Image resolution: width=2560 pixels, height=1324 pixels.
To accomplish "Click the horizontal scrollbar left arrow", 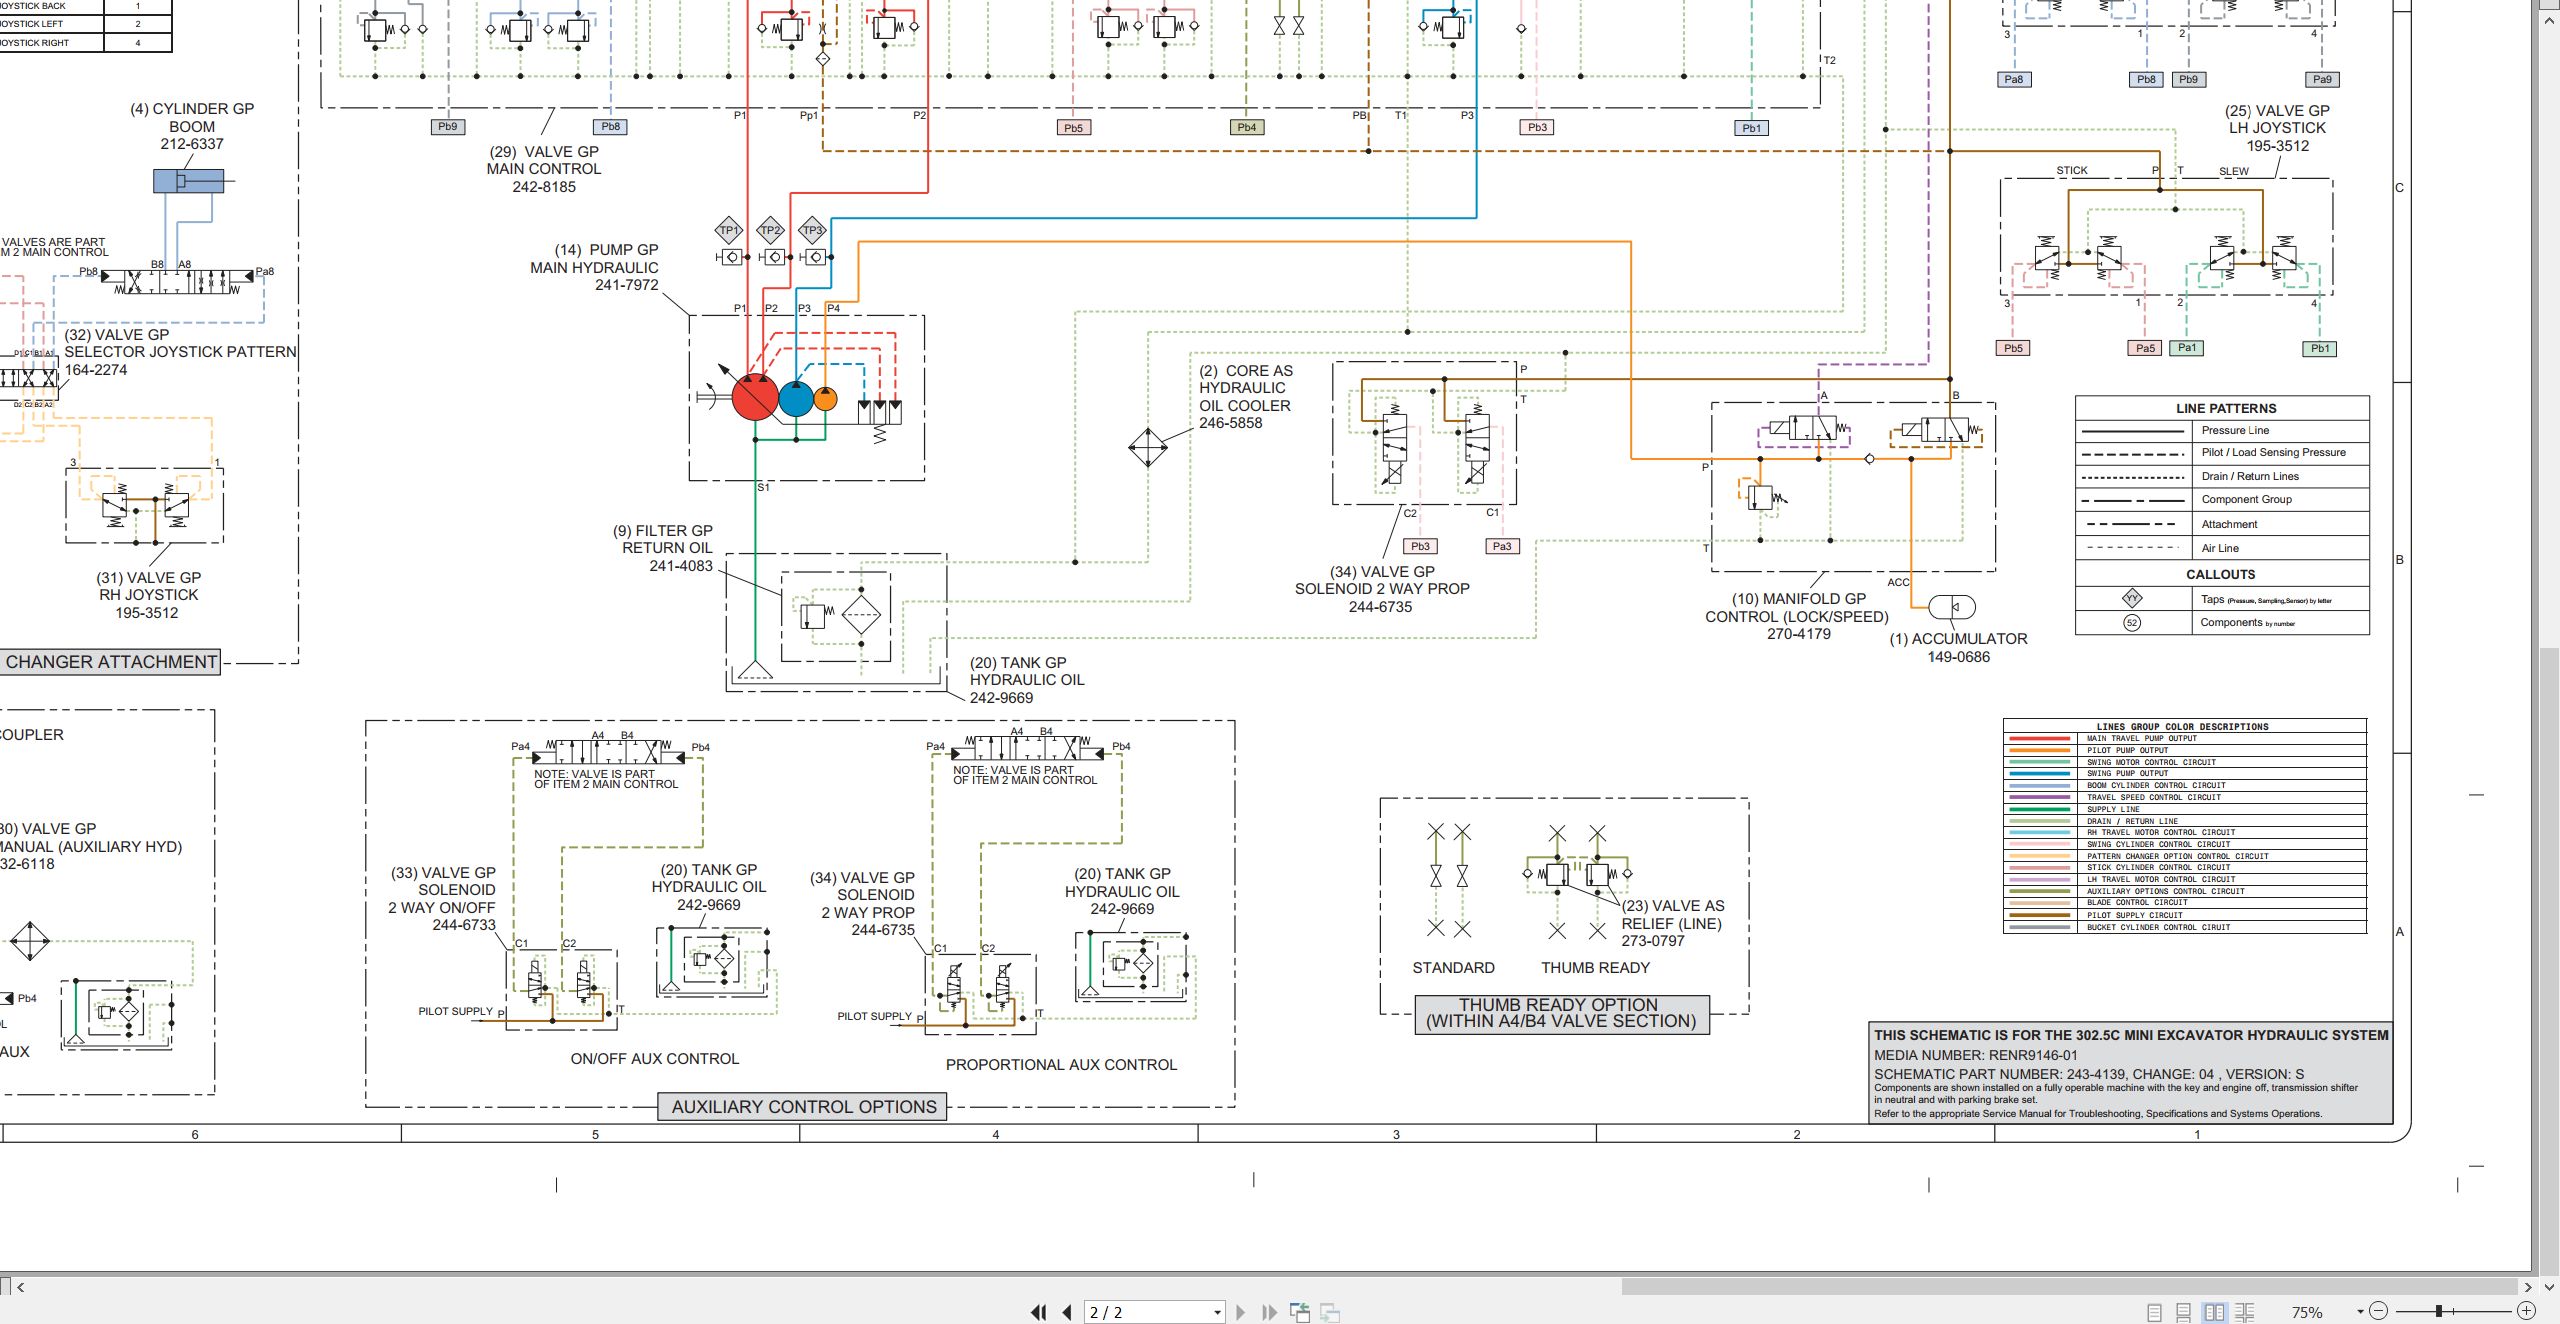I will click(x=20, y=1287).
